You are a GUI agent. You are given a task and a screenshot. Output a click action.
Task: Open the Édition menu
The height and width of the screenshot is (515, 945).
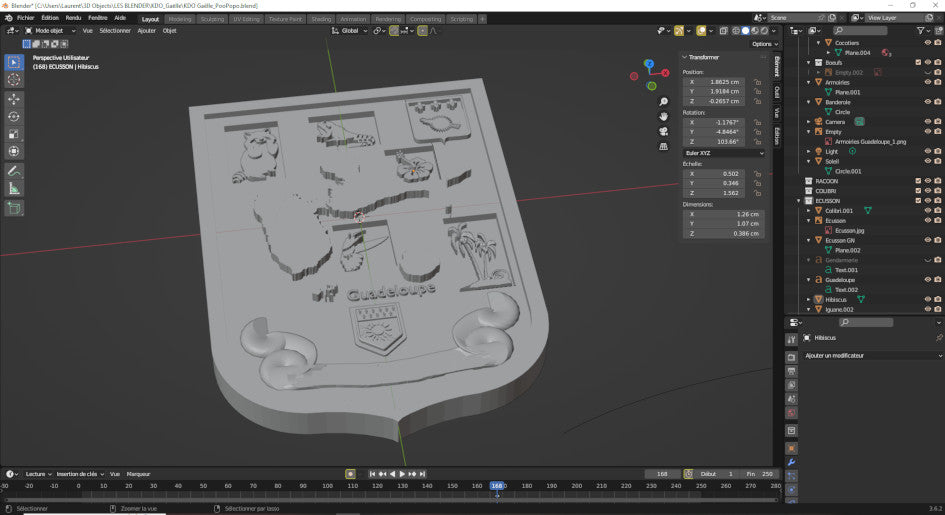click(50, 18)
